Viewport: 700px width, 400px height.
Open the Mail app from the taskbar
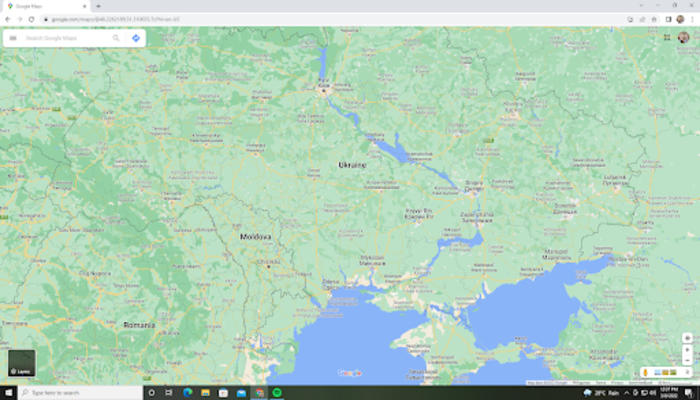[x=242, y=393]
